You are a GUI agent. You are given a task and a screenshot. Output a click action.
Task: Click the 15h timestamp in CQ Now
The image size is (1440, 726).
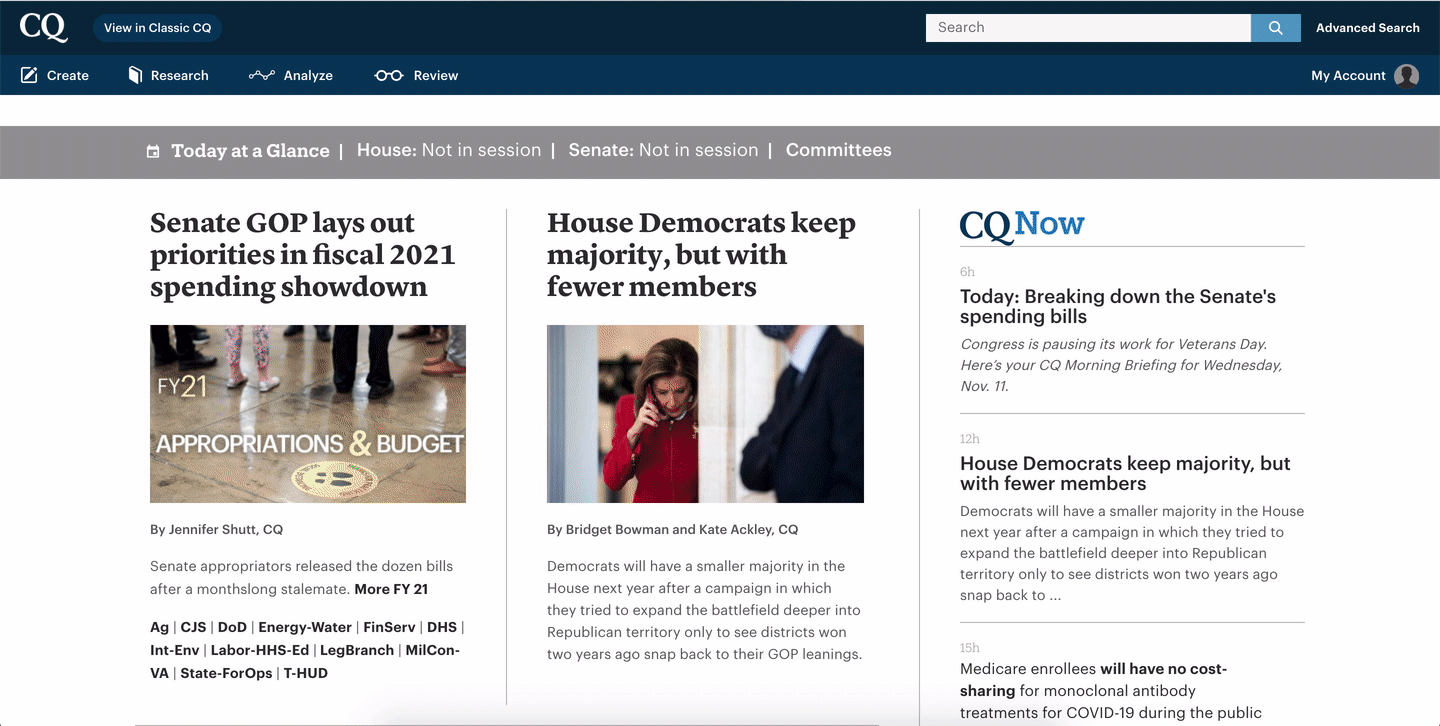(x=970, y=648)
